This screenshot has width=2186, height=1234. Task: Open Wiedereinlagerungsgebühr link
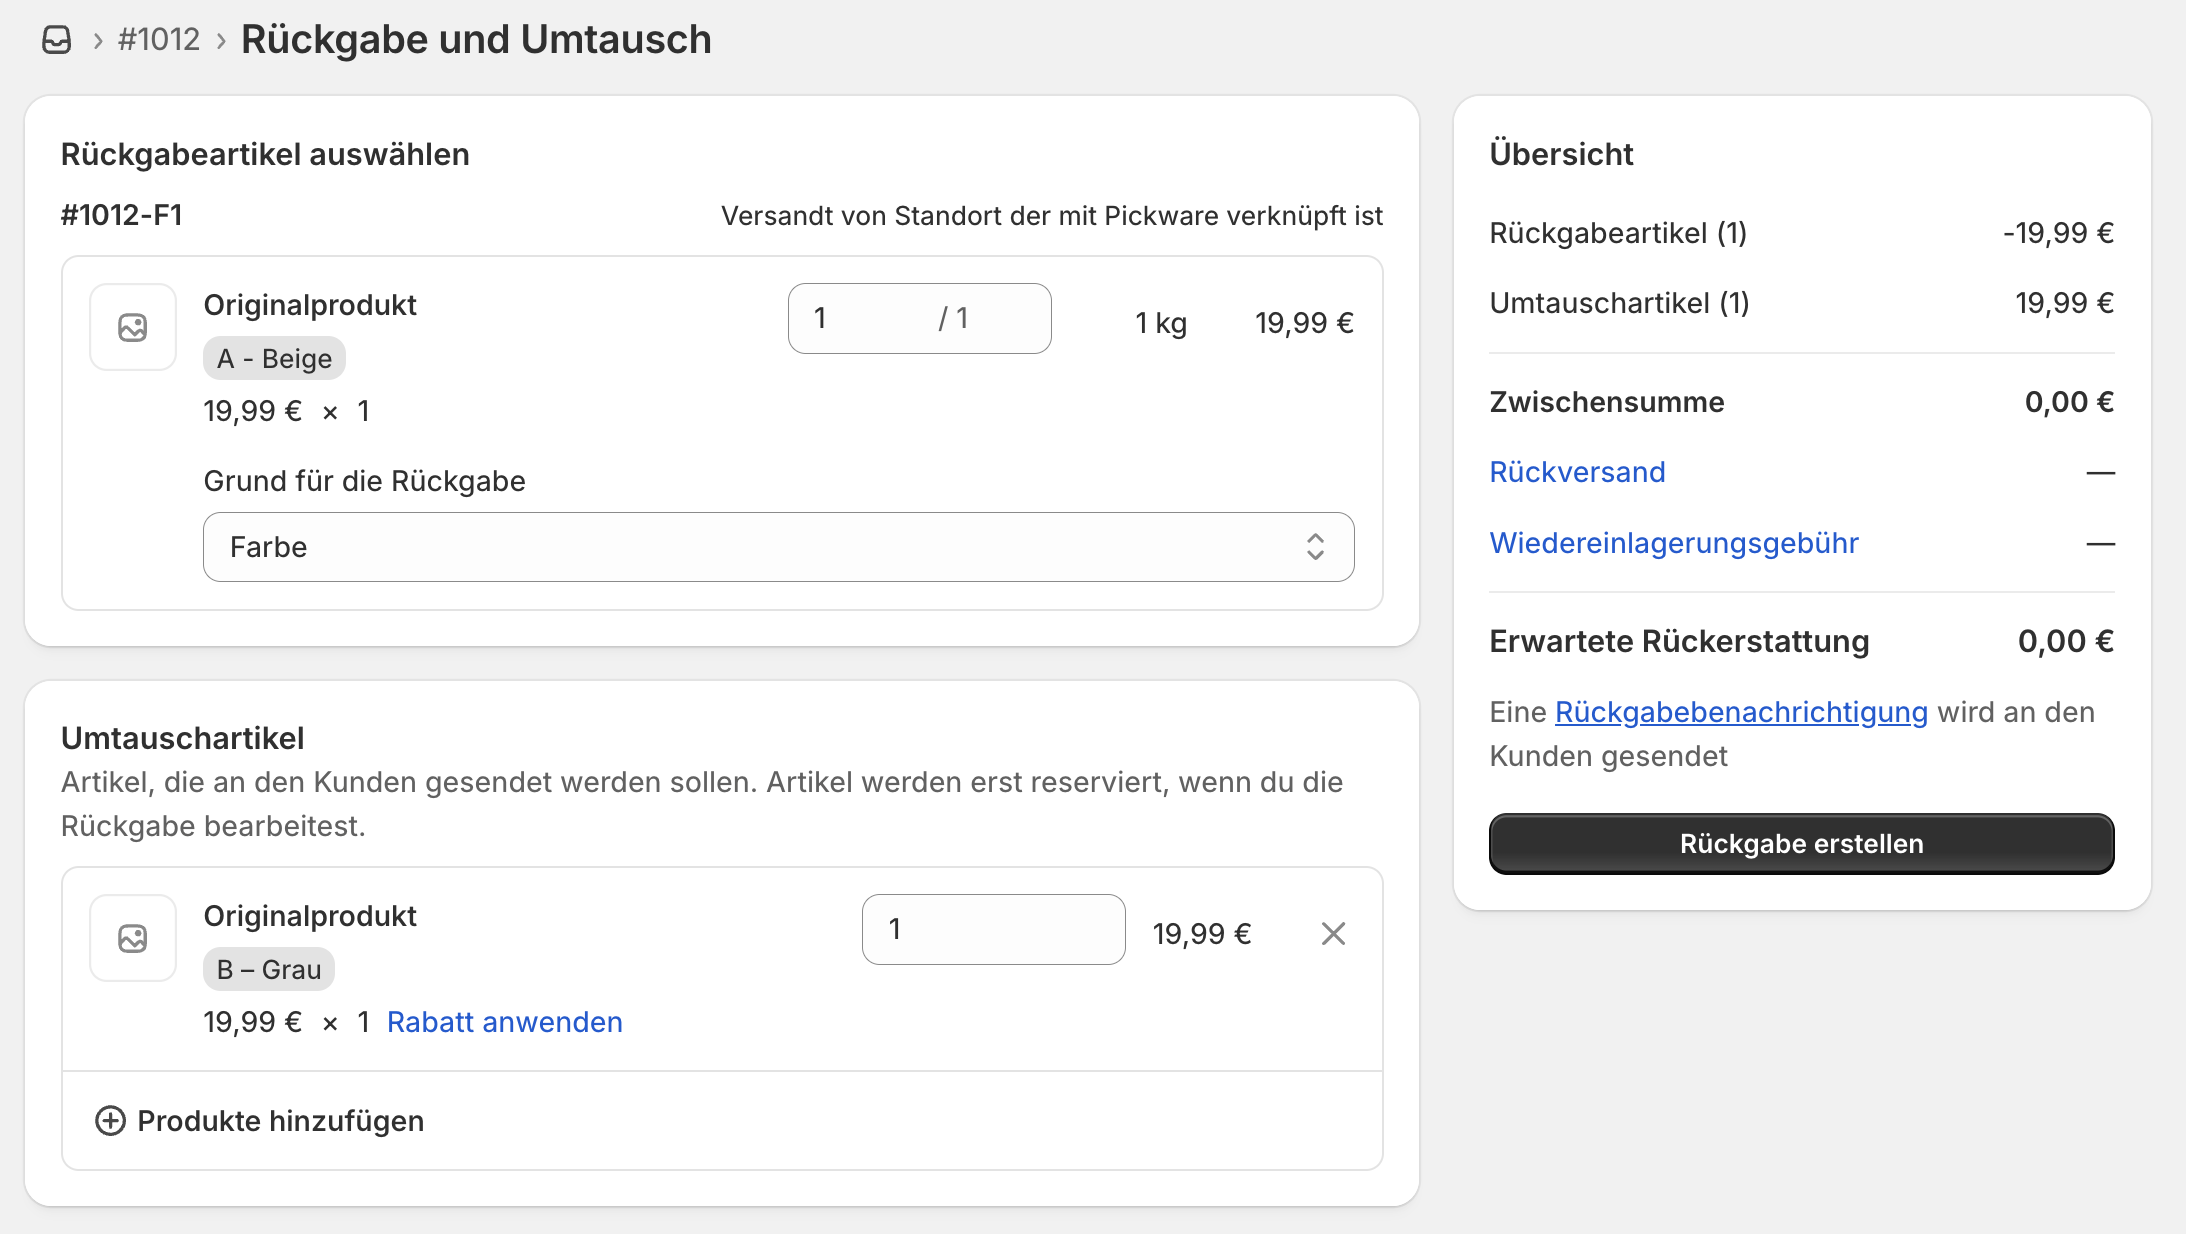point(1673,543)
